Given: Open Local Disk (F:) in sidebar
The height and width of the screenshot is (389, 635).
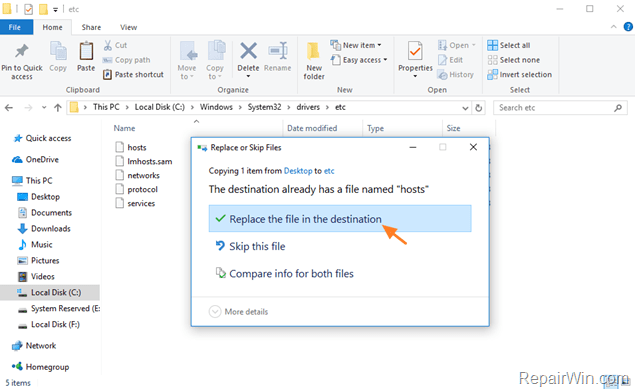Looking at the screenshot, I should [49, 325].
